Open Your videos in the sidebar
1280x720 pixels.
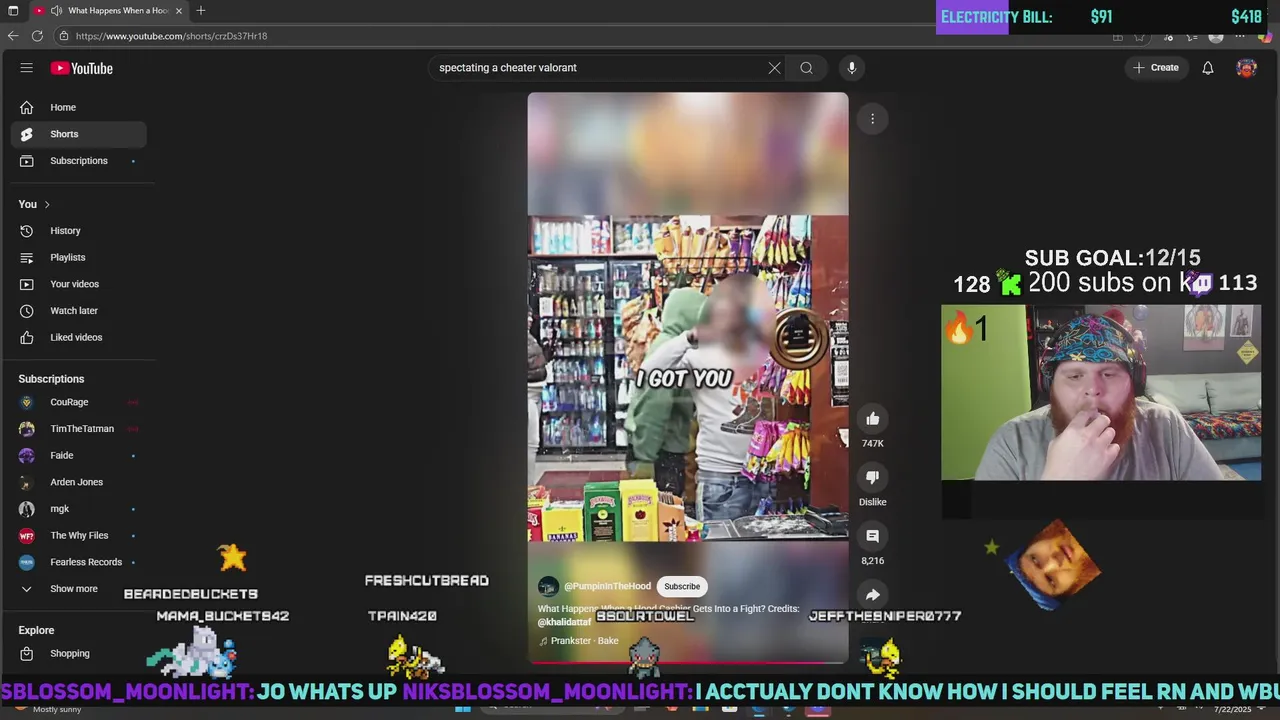(x=79, y=284)
